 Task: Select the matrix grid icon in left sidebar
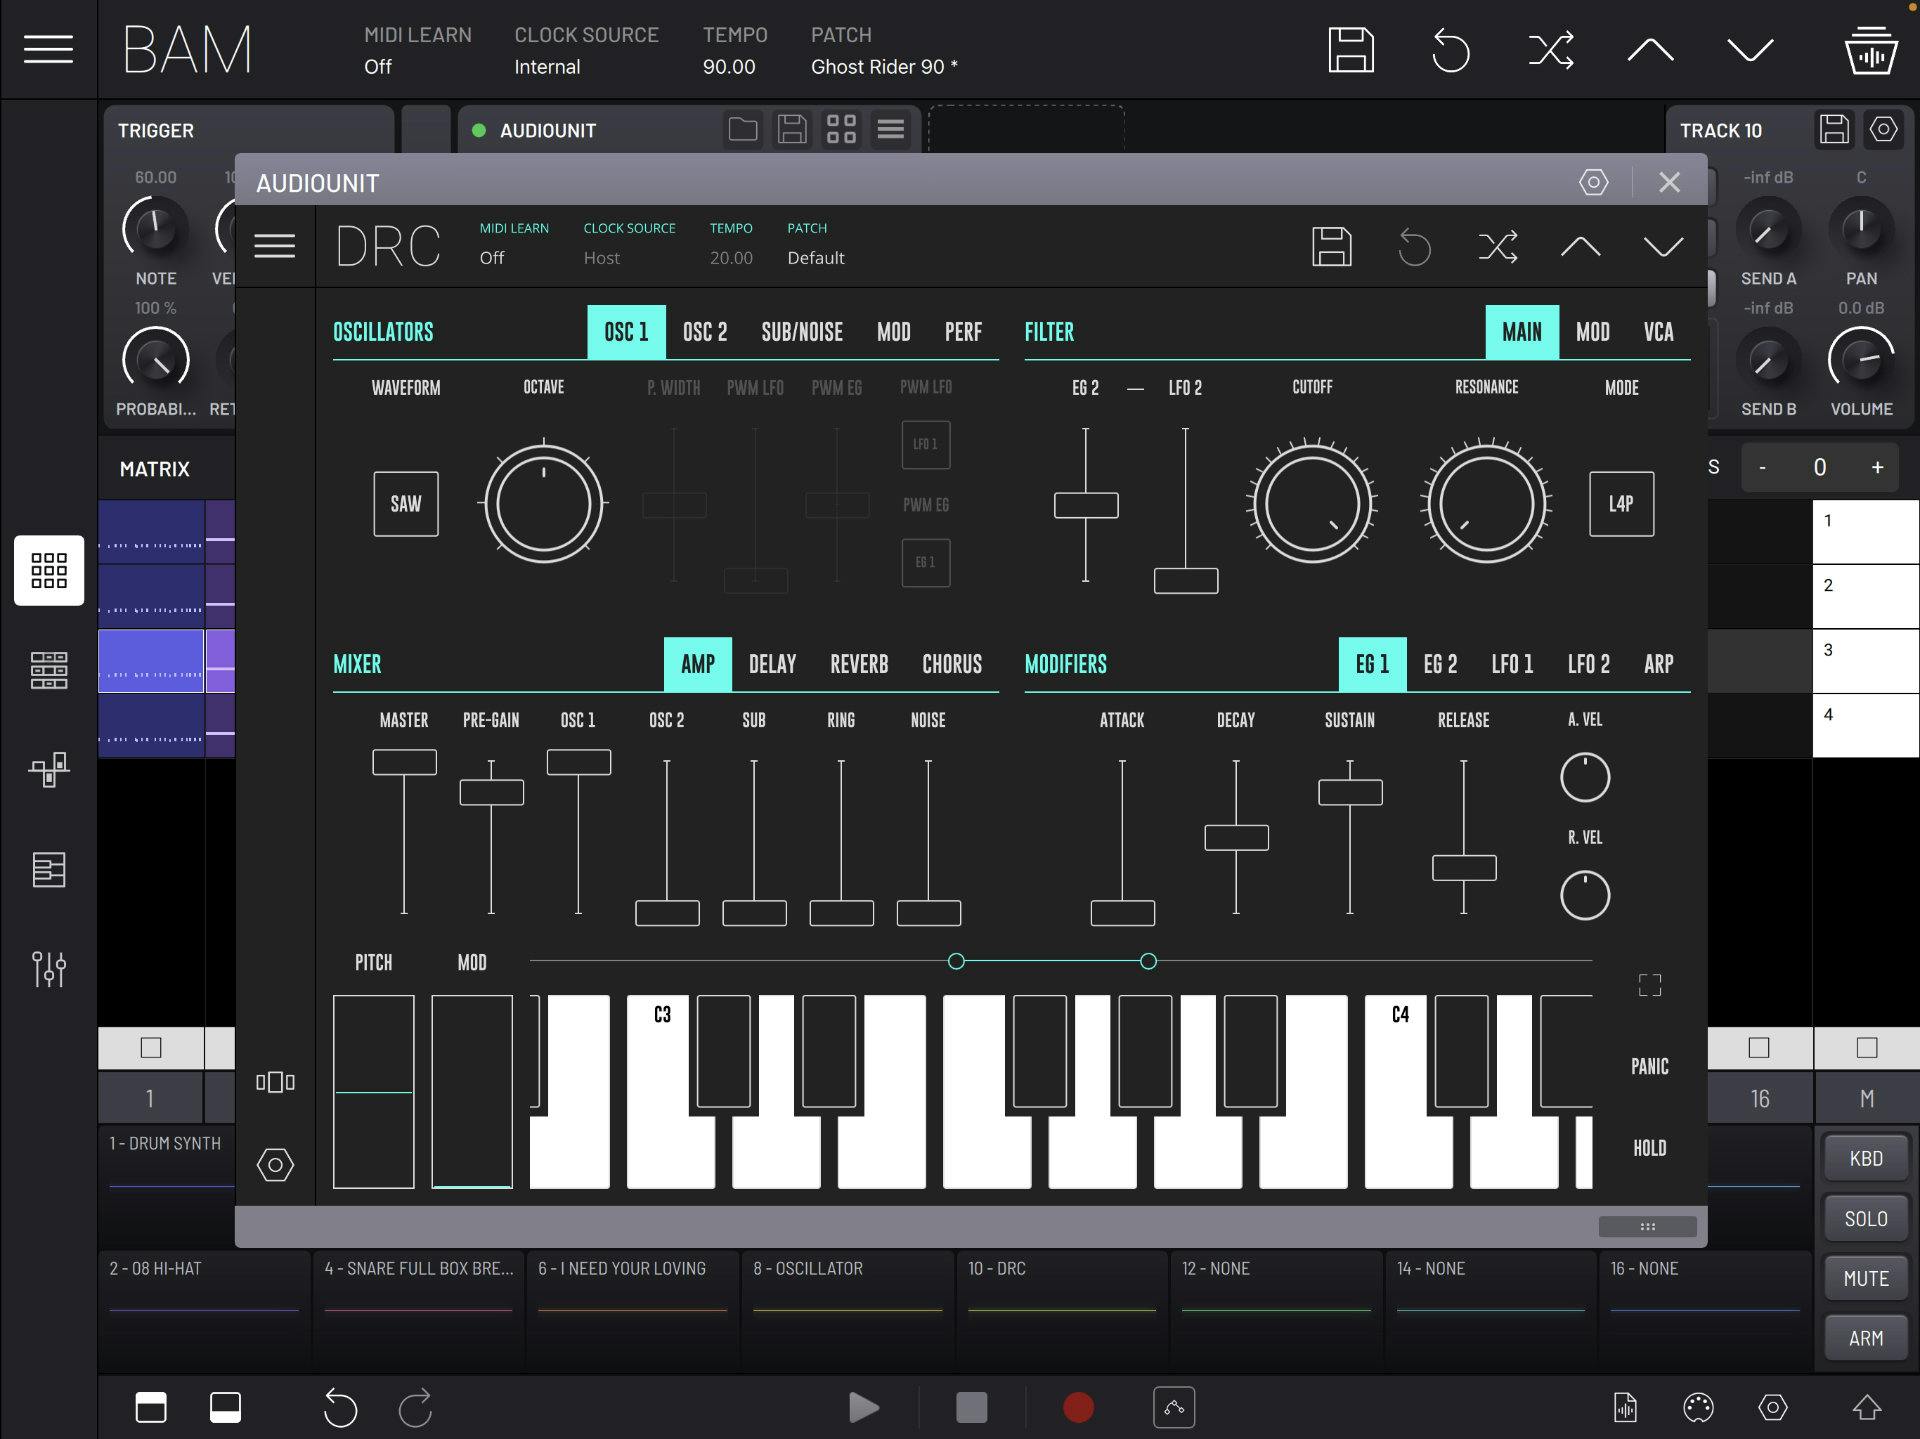click(x=48, y=570)
